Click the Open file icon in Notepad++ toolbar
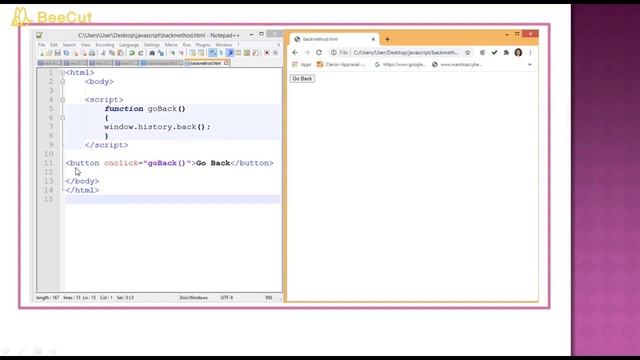The width and height of the screenshot is (640, 360). (x=49, y=53)
